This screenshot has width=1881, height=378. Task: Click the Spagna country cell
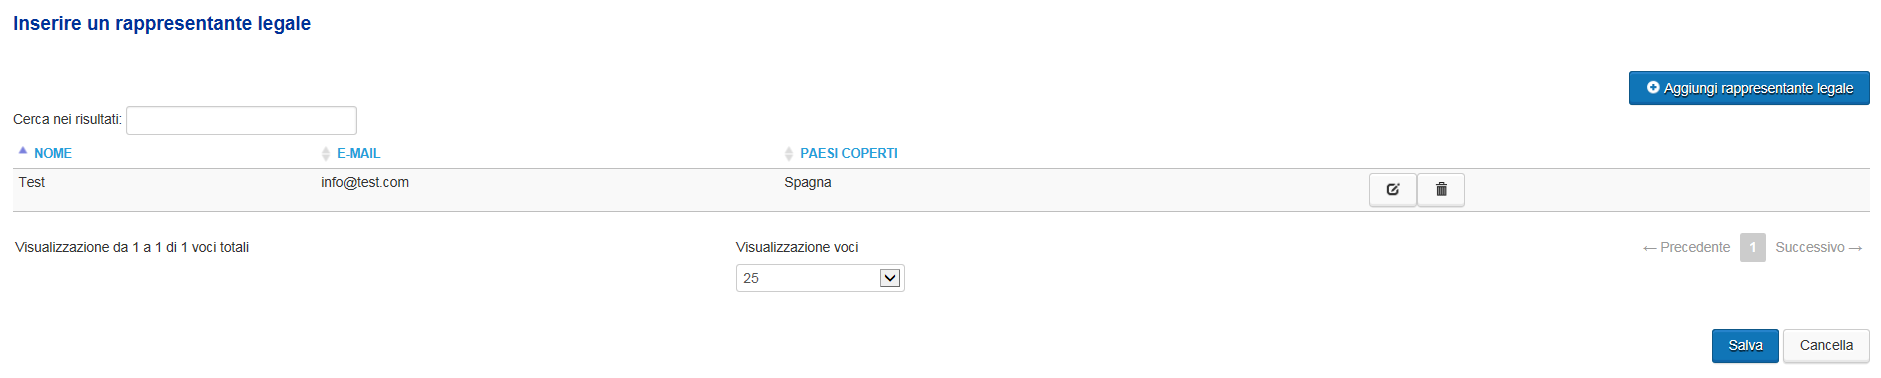click(808, 182)
